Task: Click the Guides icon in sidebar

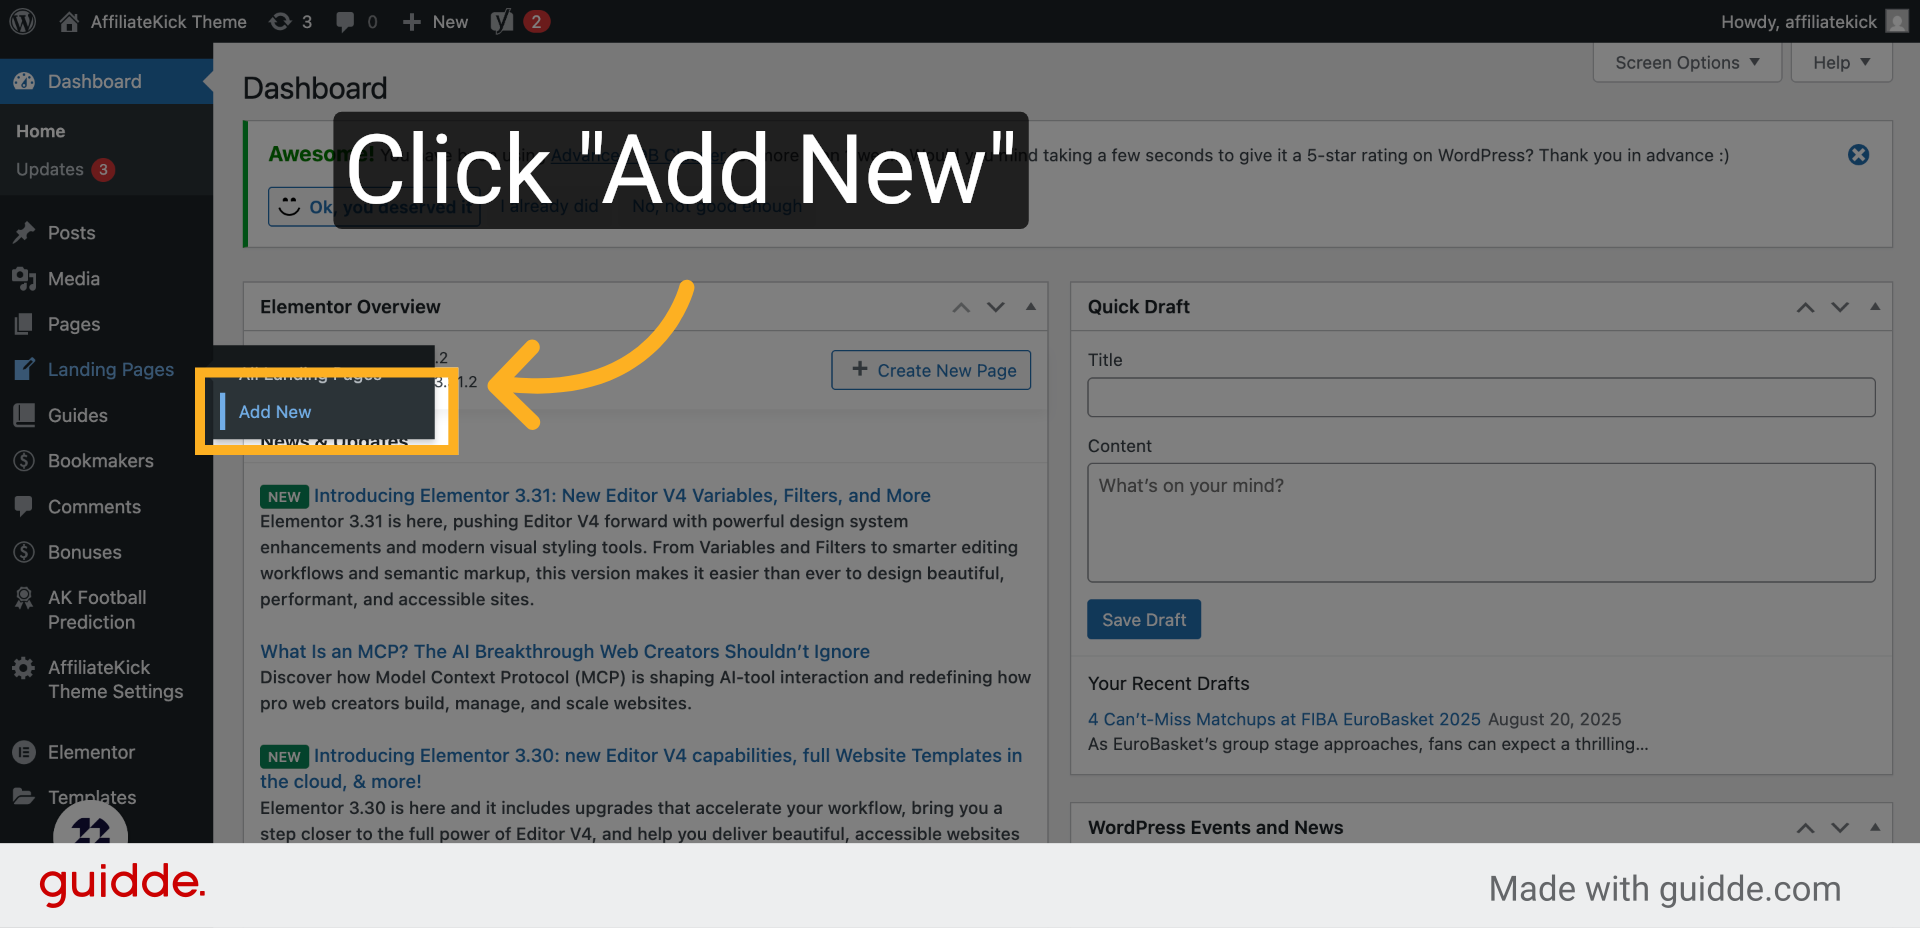Action: pyautogui.click(x=24, y=415)
